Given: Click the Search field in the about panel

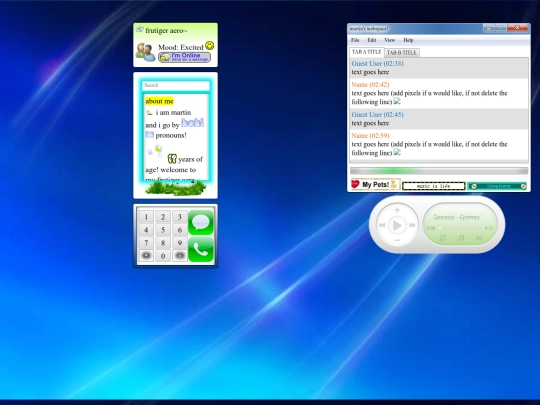Looking at the screenshot, I should tap(176, 85).
